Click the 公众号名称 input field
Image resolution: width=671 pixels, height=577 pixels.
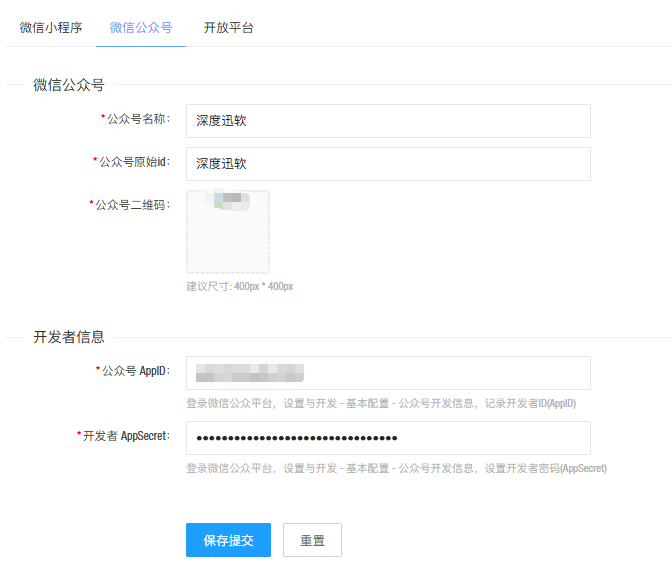pyautogui.click(x=388, y=121)
